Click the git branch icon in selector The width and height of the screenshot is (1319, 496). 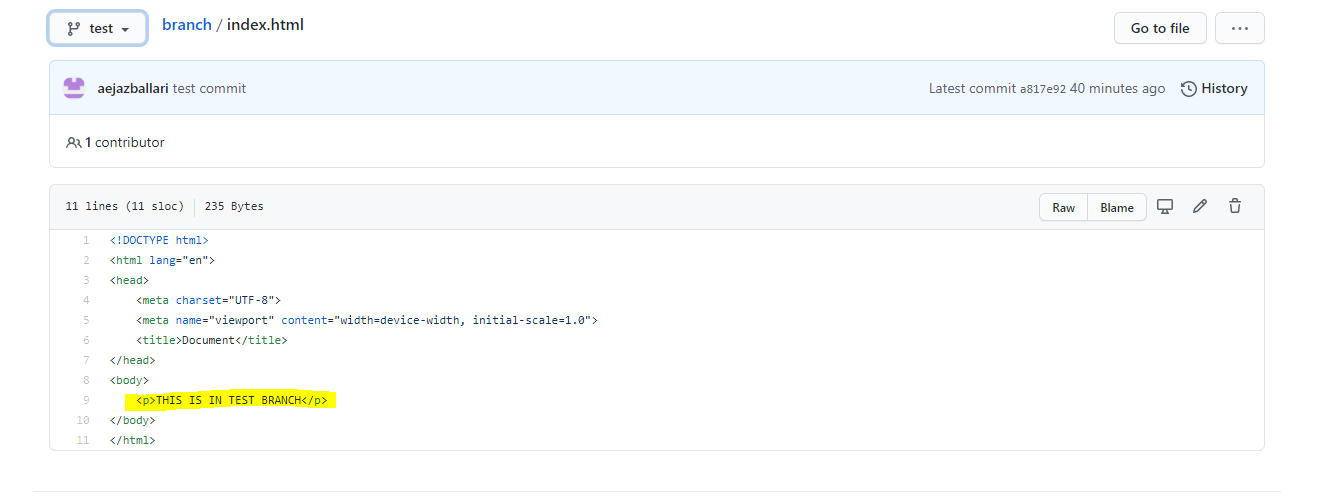74,28
